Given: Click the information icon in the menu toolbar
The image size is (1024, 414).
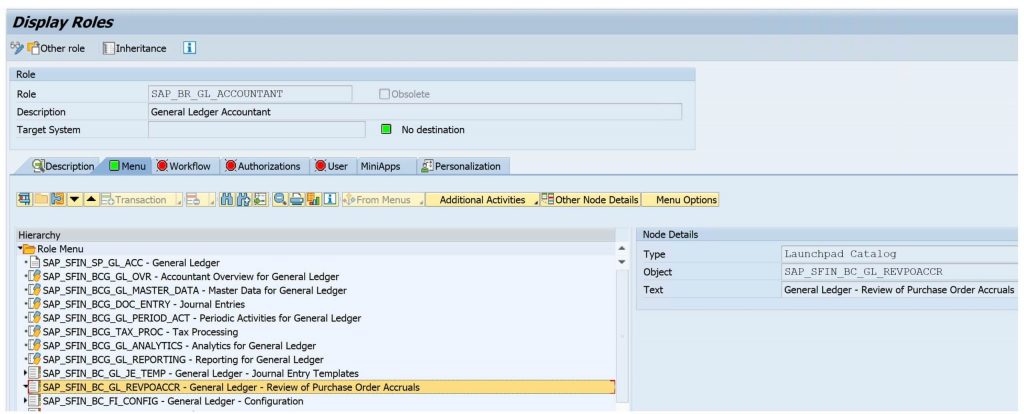Looking at the screenshot, I should [x=330, y=200].
